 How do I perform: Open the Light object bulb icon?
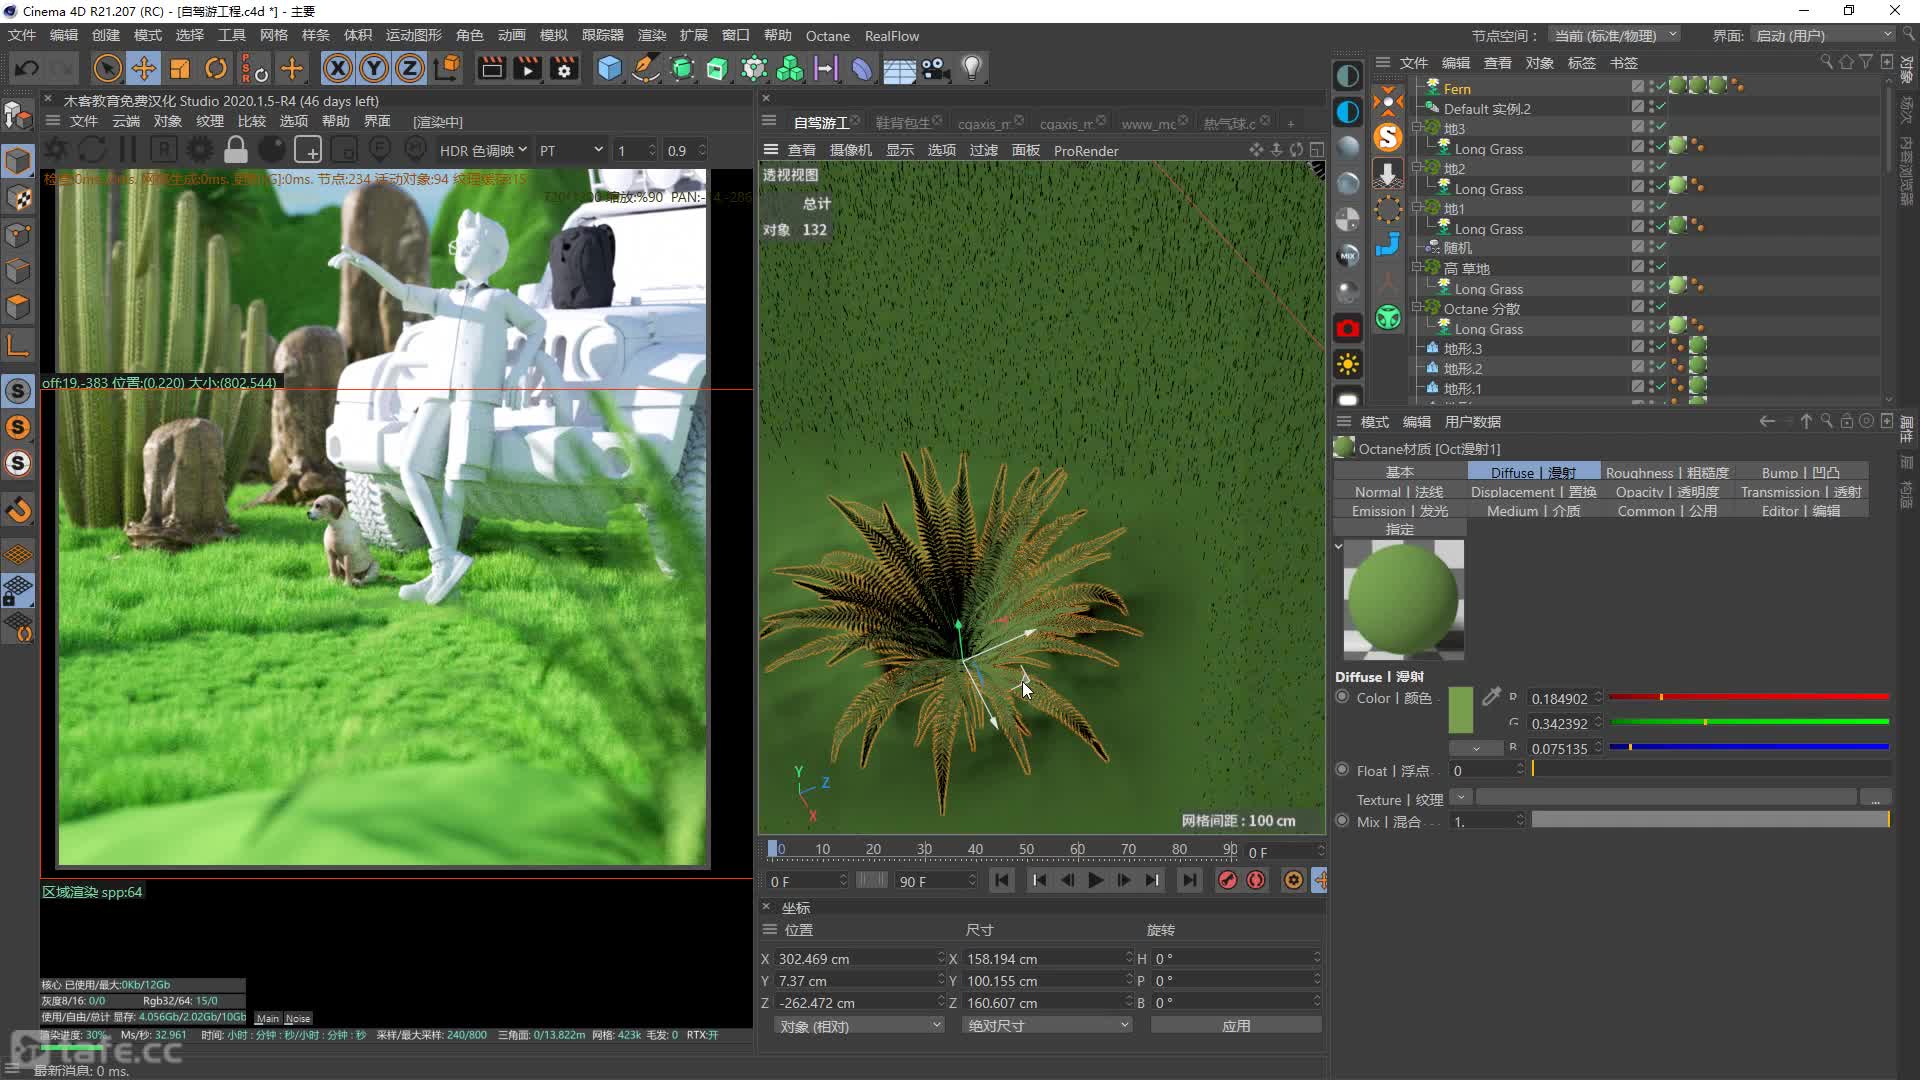click(971, 68)
